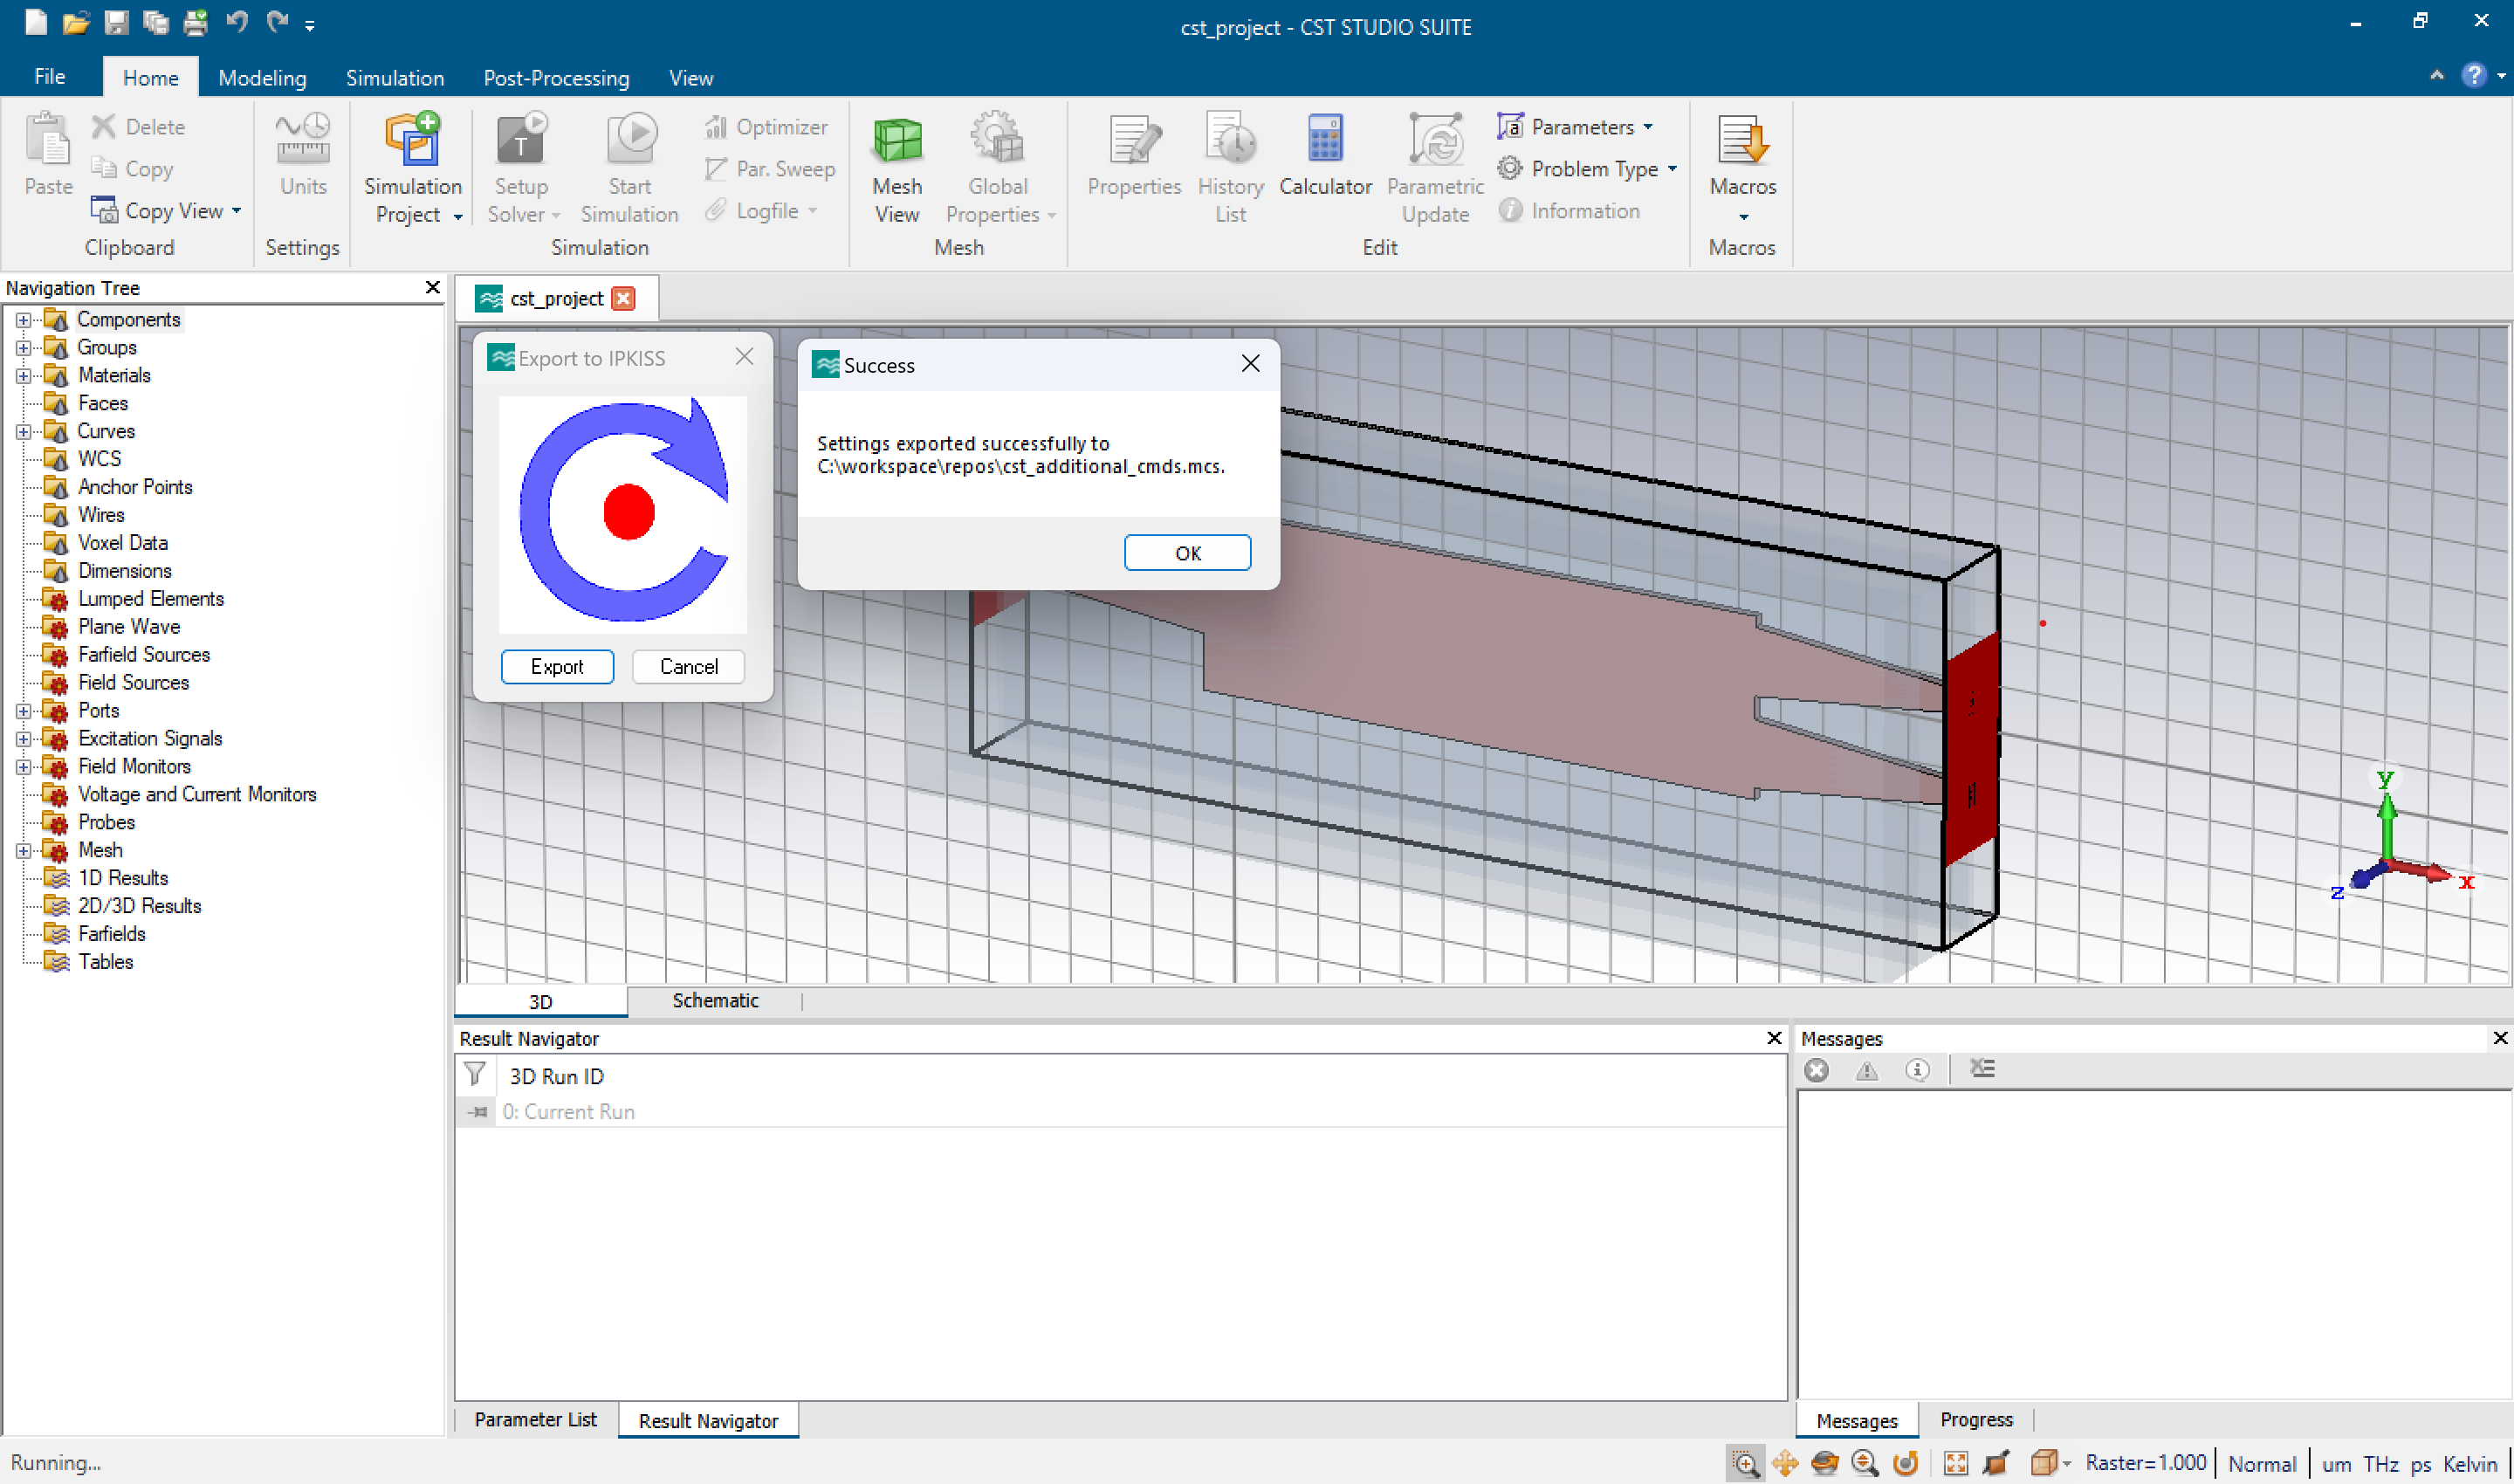Toggle the warning messages filter in the Messages panel
2514x1484 pixels.
pyautogui.click(x=1866, y=1070)
